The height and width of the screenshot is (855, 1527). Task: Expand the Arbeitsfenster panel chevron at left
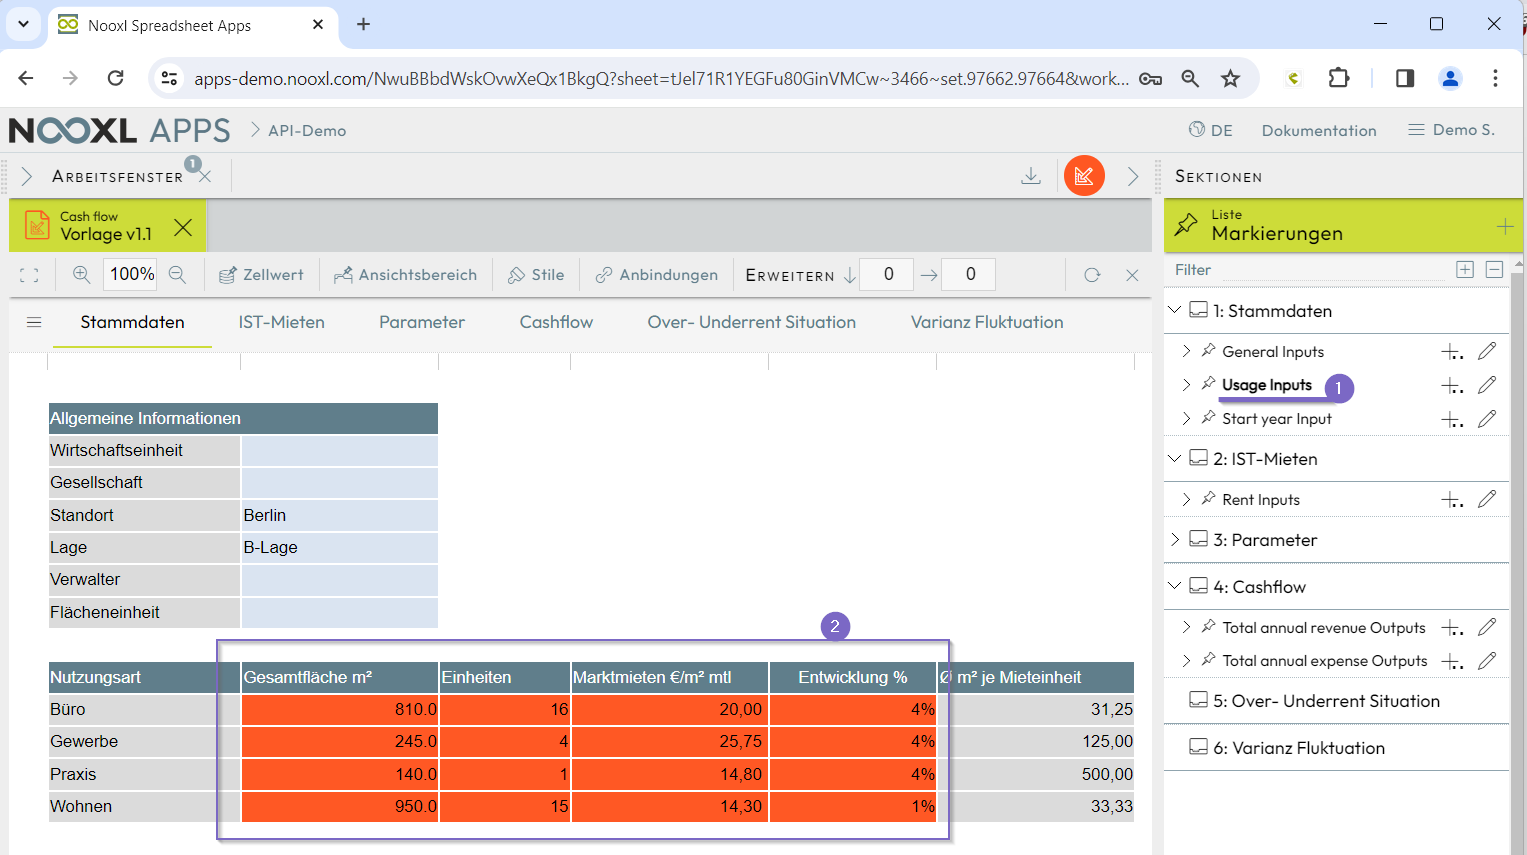click(x=27, y=176)
